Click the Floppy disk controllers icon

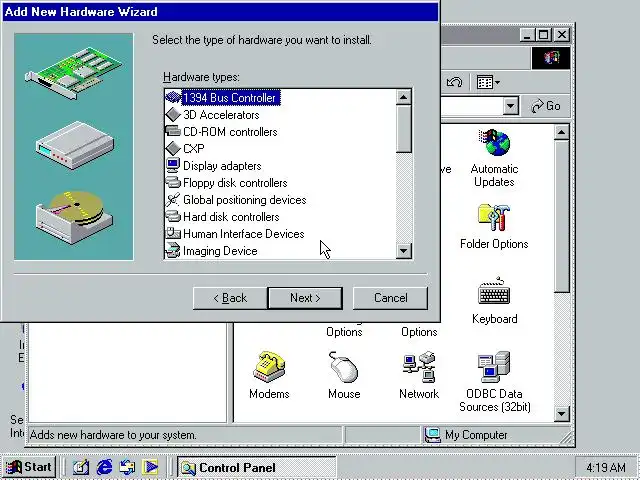173,182
